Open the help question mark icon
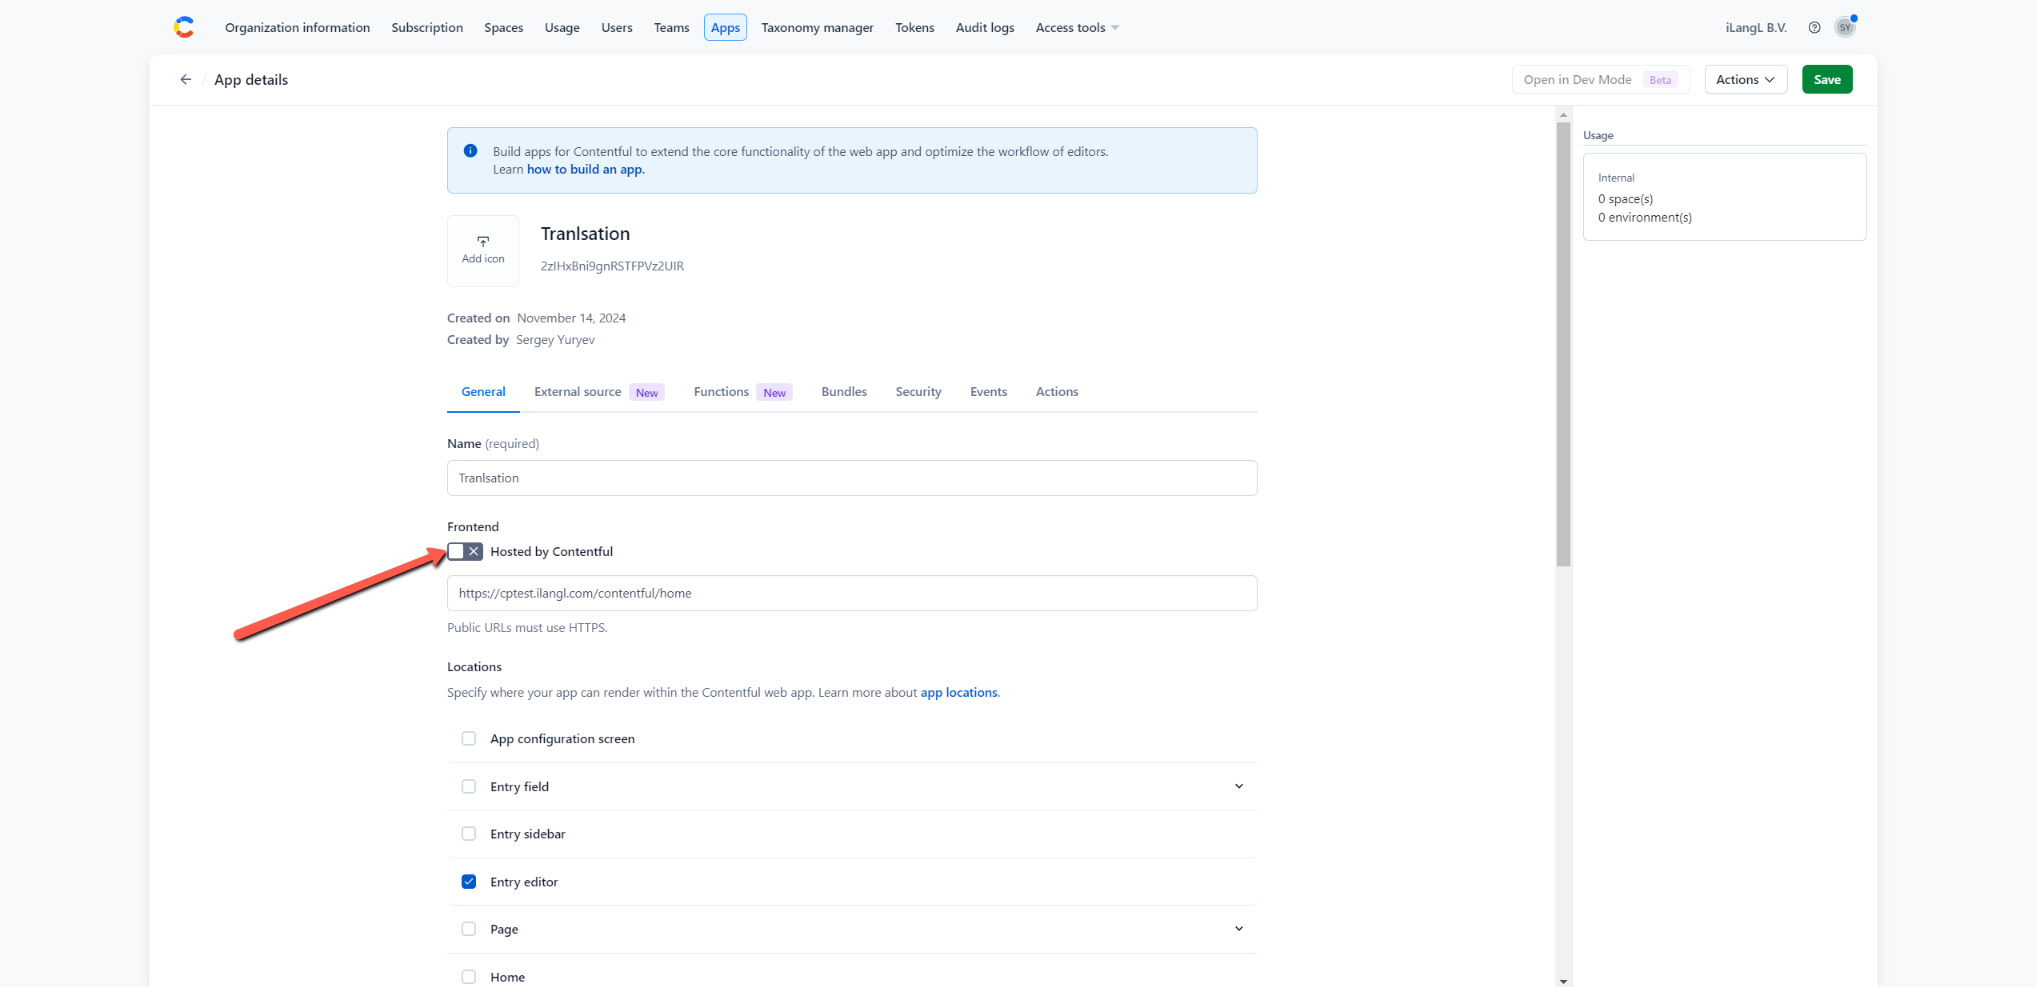Screen dimensions: 2037x987 [1814, 28]
